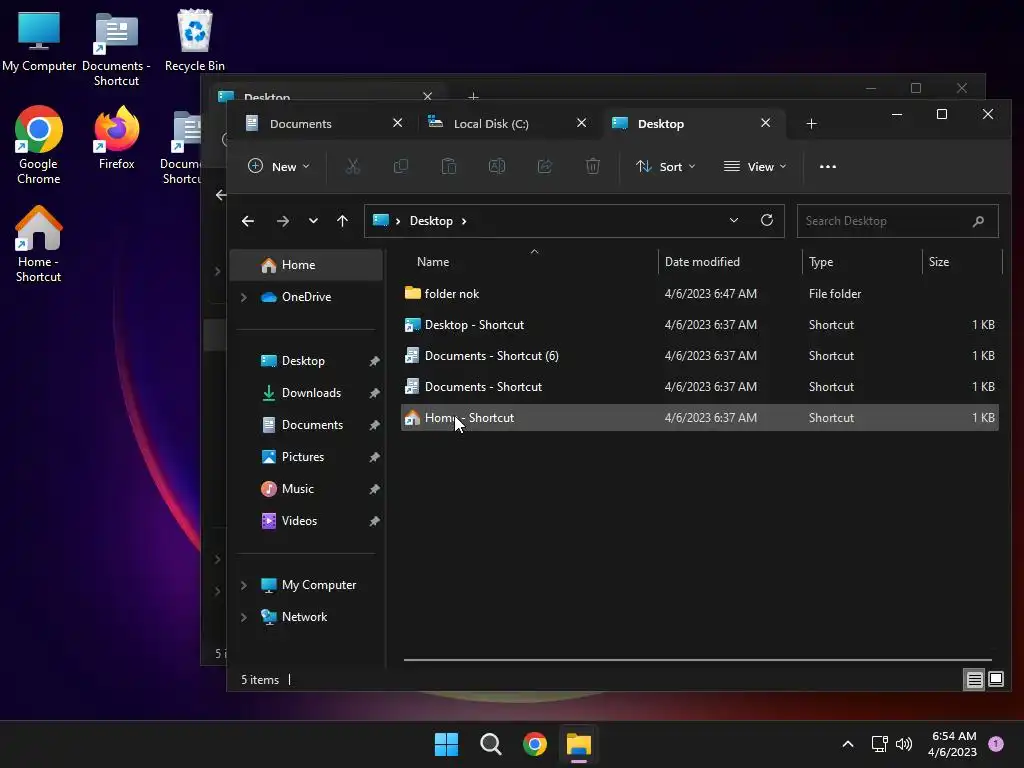Go up one folder level arrow
The width and height of the screenshot is (1024, 768).
pos(342,221)
